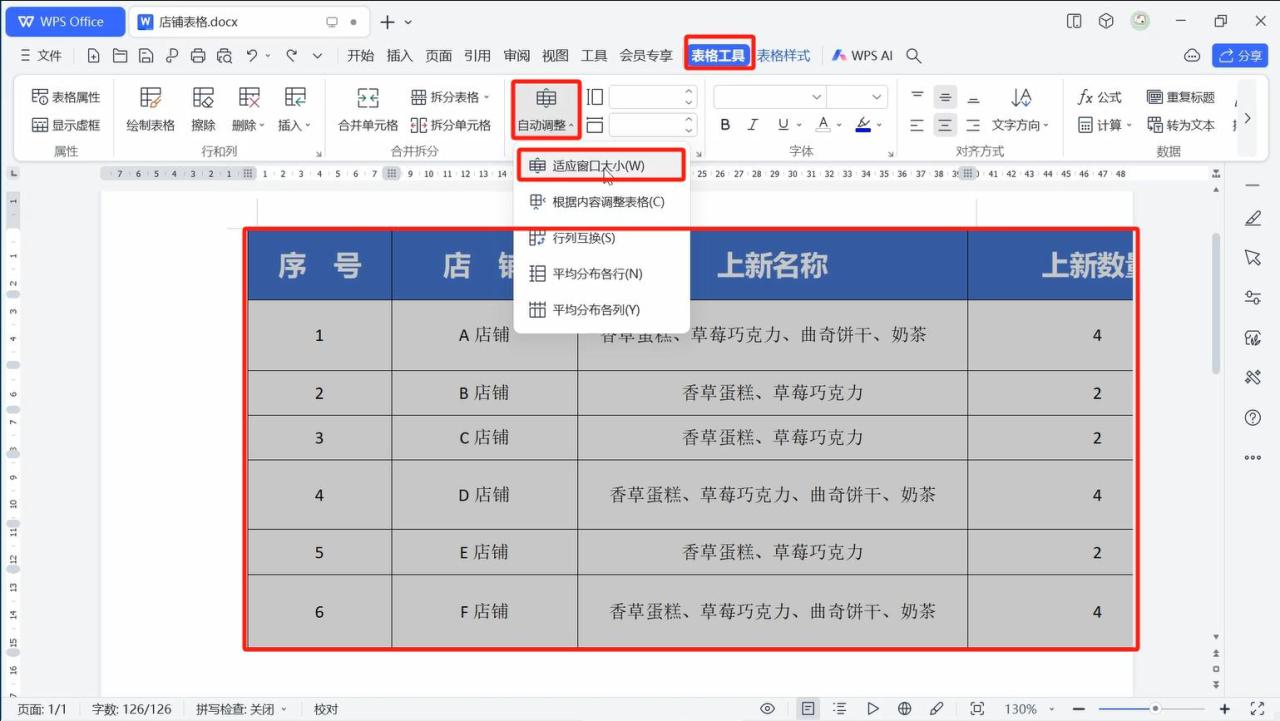
Task: Switch to the 开始 tab
Action: pyautogui.click(x=360, y=56)
